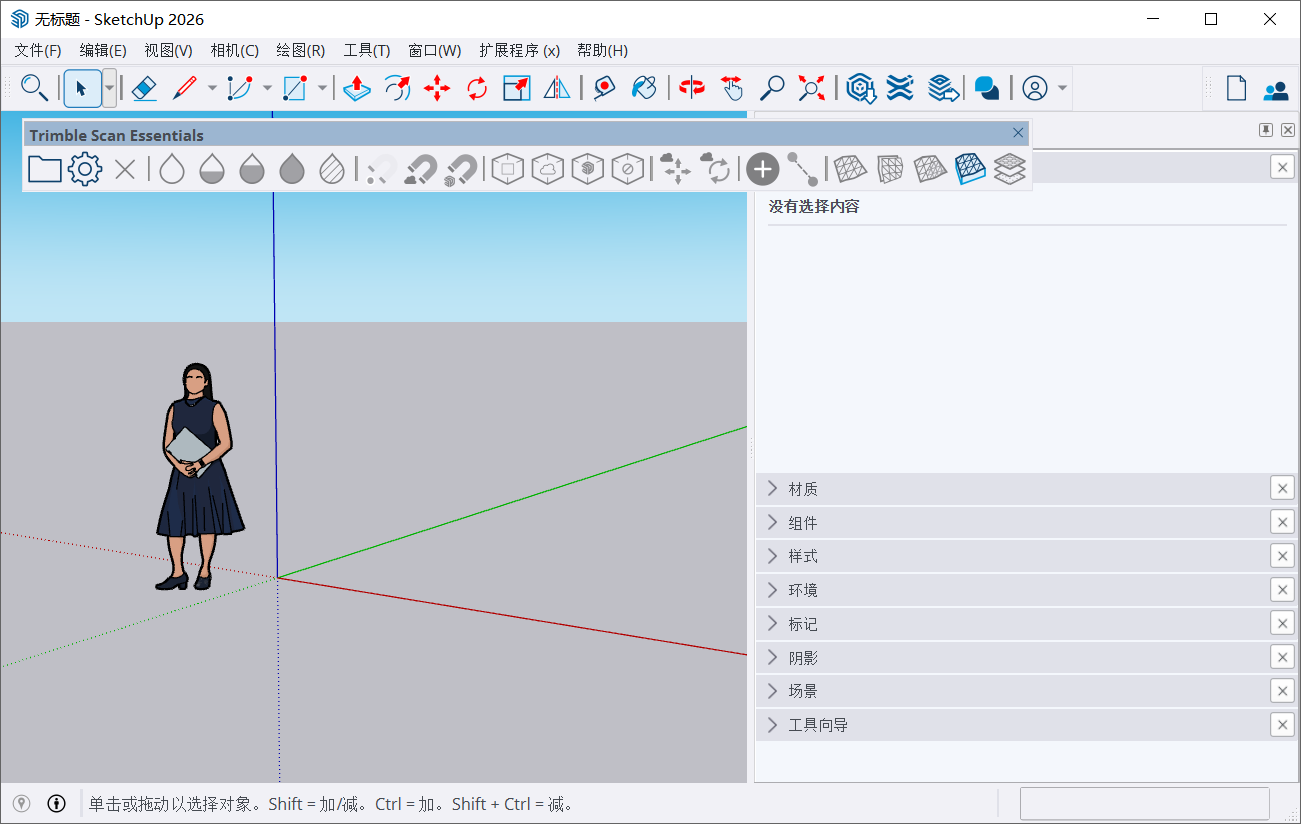This screenshot has width=1301, height=824.
Task: Open the Select tool dropdown arrow
Action: point(109,88)
